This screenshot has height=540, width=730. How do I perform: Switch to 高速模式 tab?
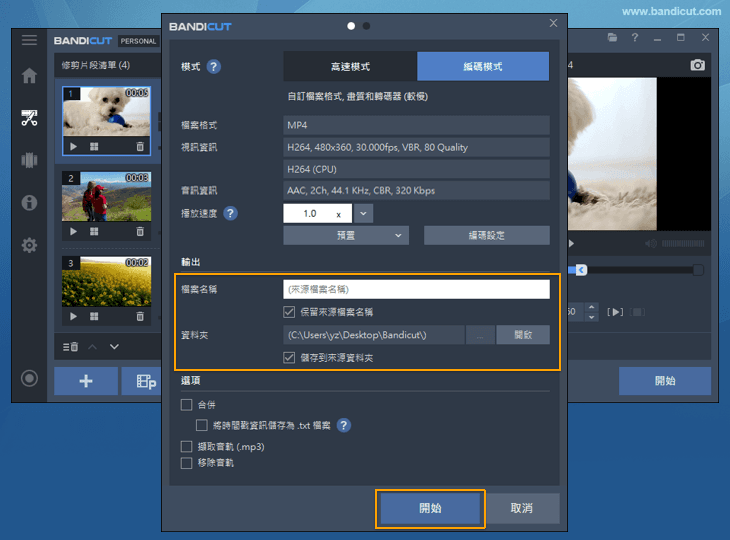(350, 67)
